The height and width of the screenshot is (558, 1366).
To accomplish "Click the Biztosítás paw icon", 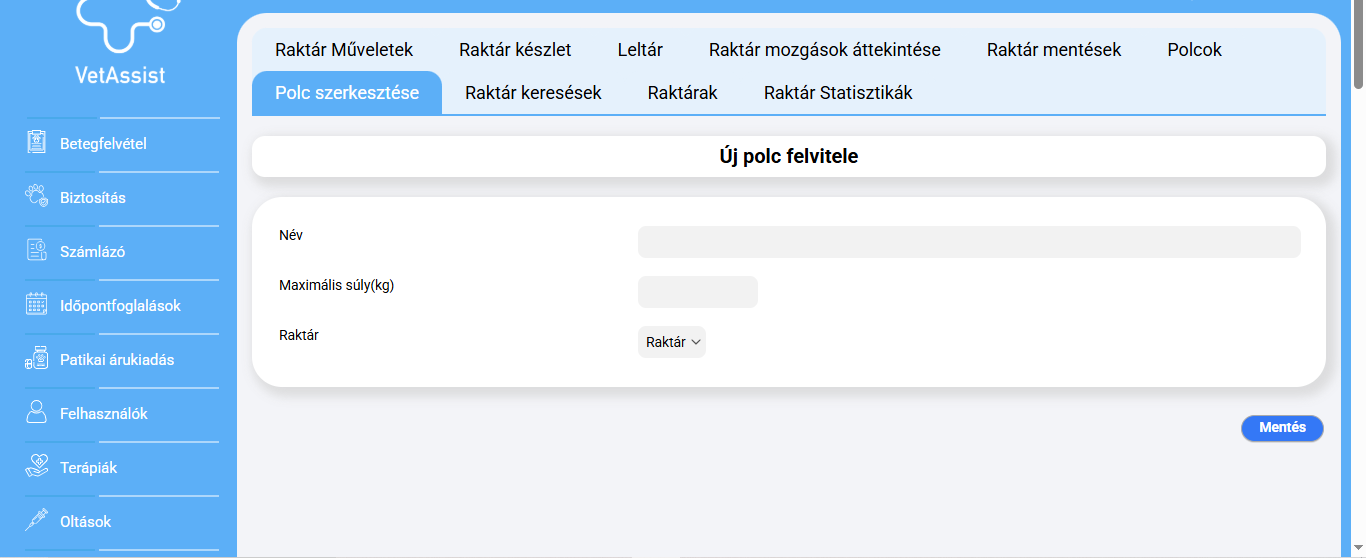I will pos(37,197).
